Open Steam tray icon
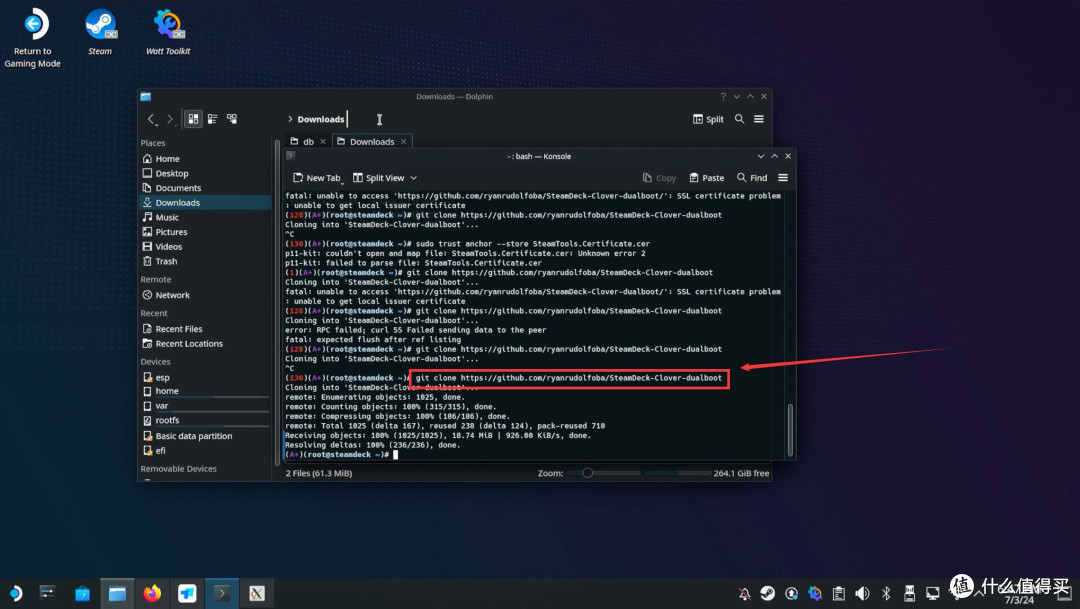1080x609 pixels. (767, 593)
